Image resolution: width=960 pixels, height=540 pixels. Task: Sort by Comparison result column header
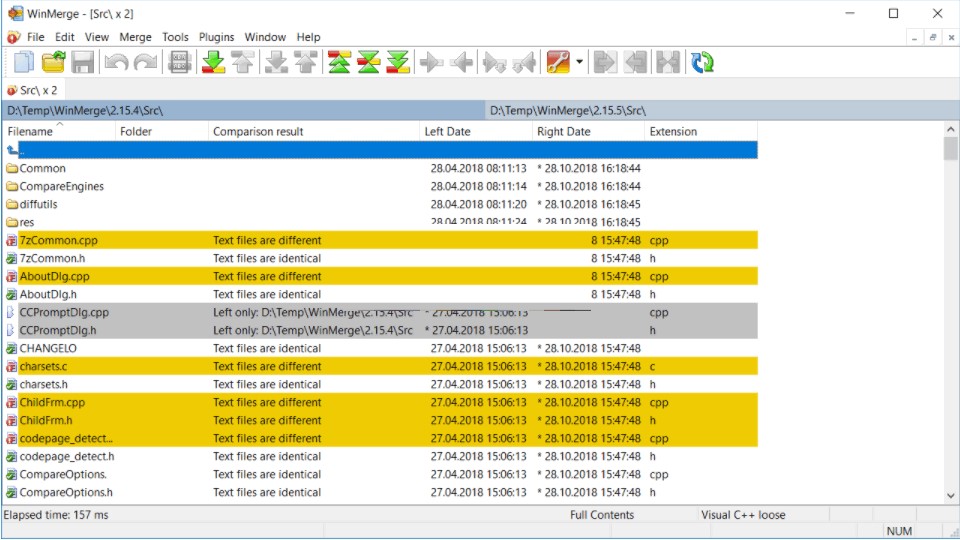tap(258, 131)
